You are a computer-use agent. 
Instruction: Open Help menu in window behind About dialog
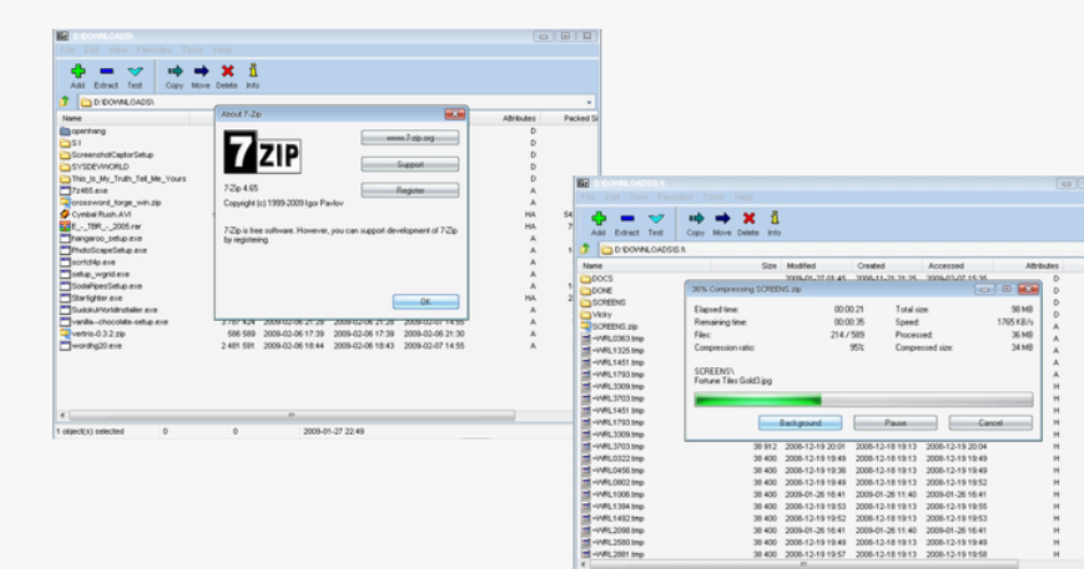(222, 51)
